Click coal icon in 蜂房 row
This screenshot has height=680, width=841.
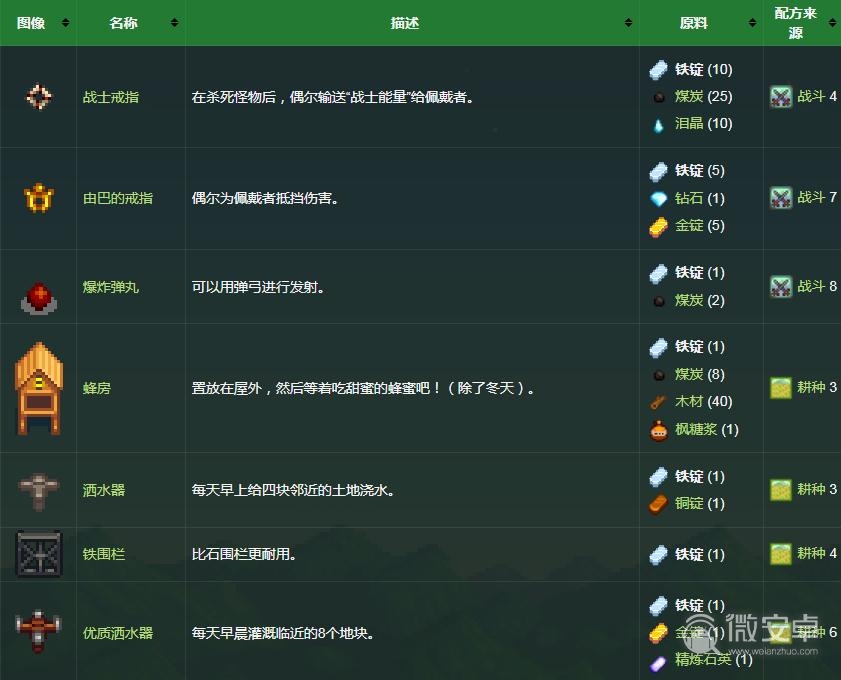pos(659,375)
